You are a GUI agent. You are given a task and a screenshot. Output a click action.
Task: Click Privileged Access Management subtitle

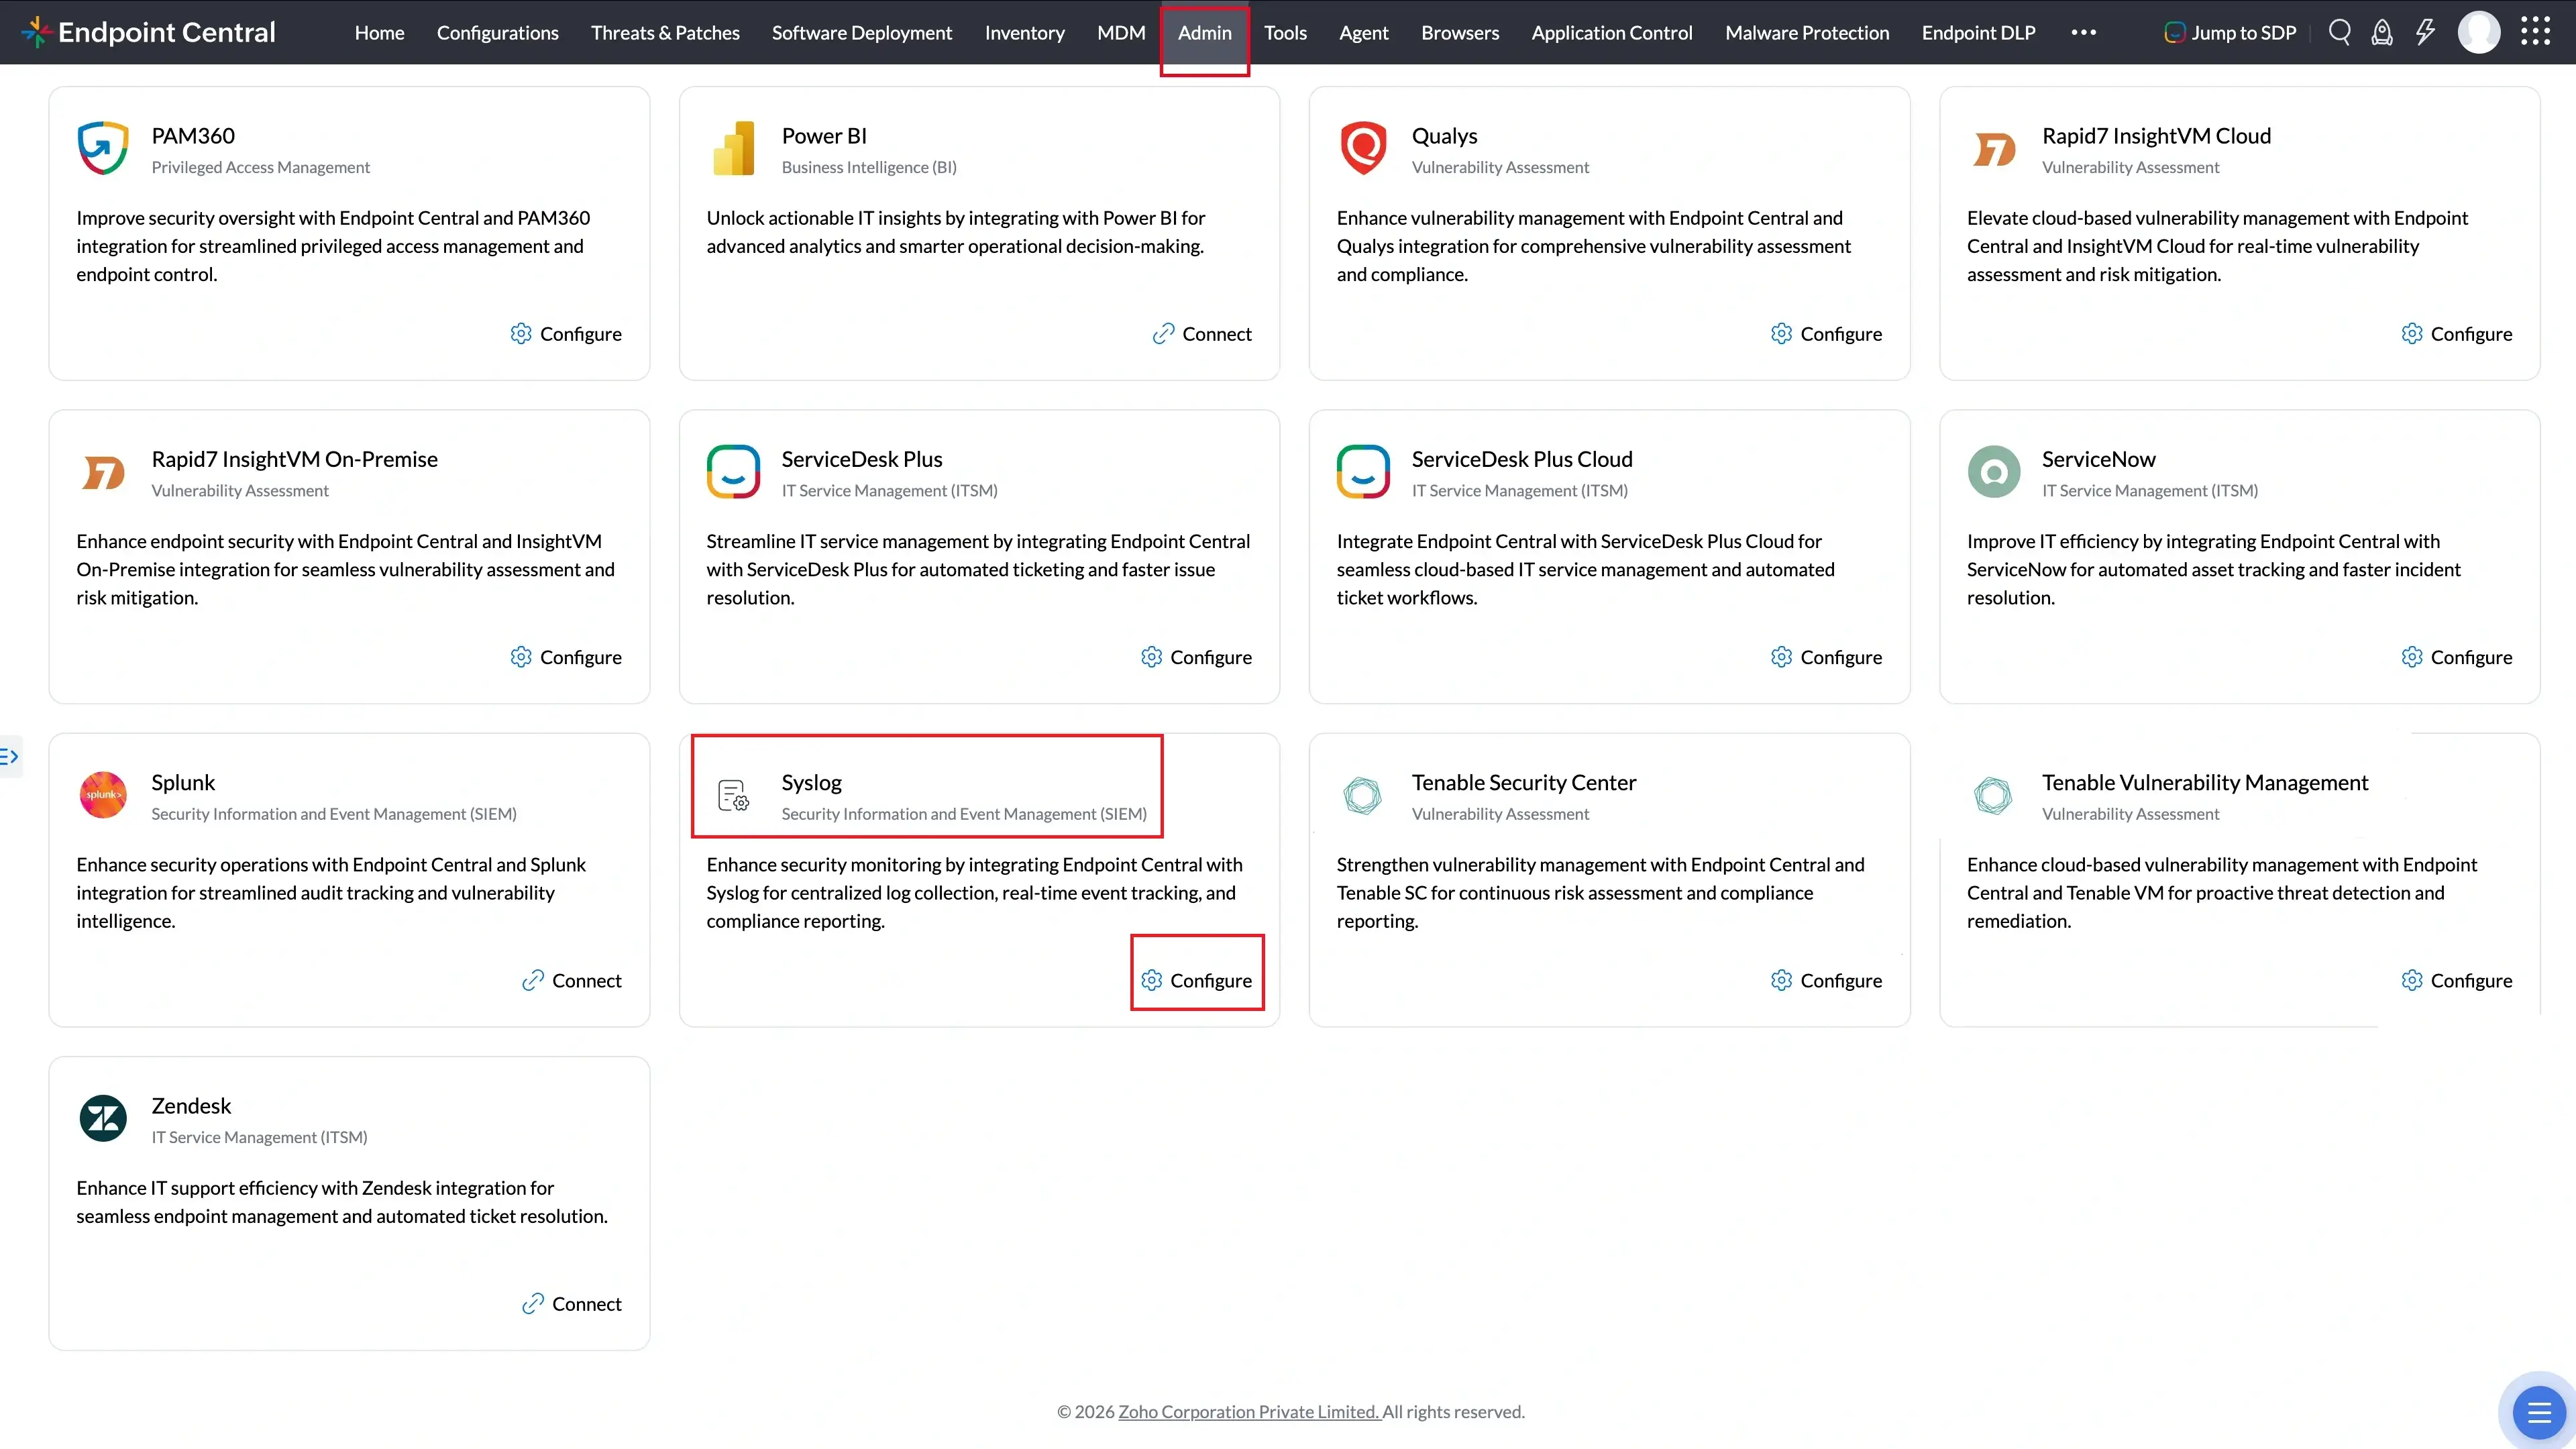click(x=260, y=167)
